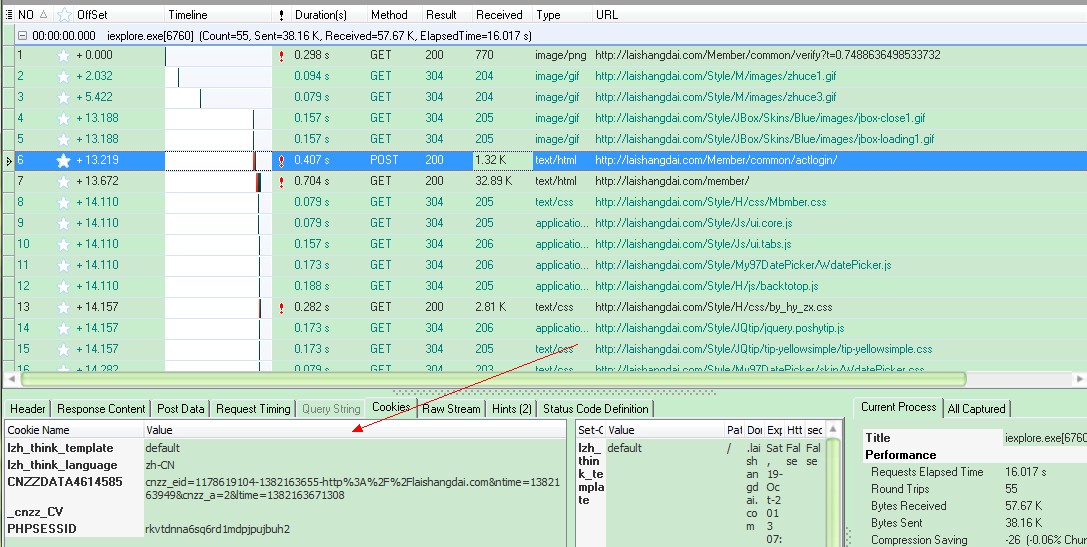Open the column chooser icon beside NO
The width and height of the screenshot is (1087, 547).
(8, 15)
